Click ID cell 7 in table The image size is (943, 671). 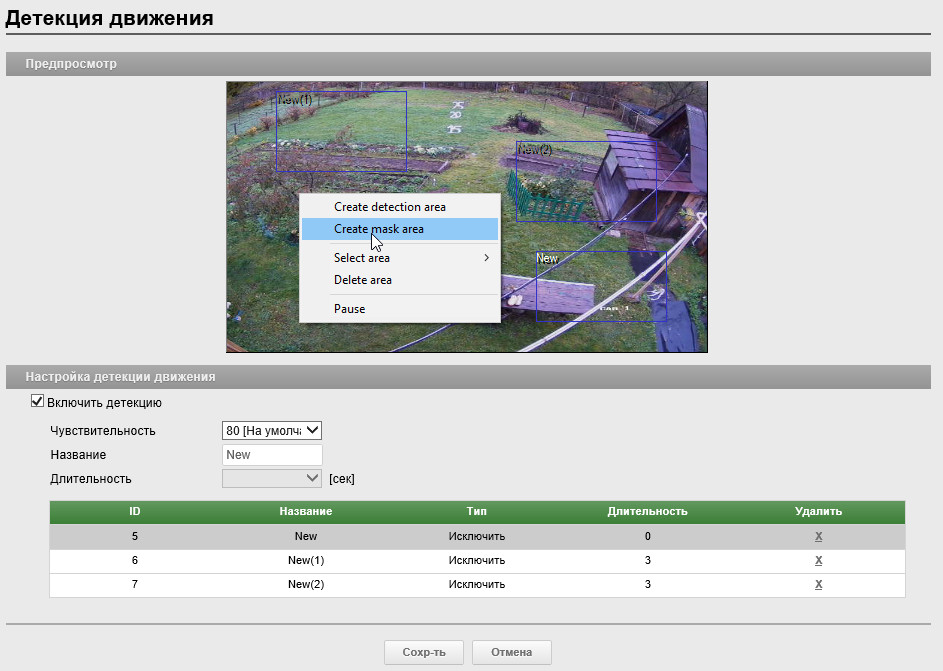click(x=135, y=584)
